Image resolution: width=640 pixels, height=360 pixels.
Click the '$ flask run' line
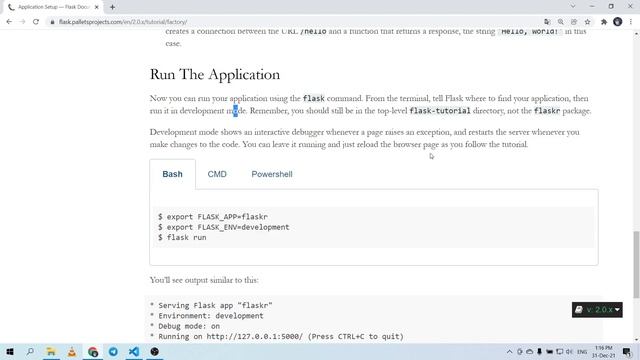tap(182, 238)
